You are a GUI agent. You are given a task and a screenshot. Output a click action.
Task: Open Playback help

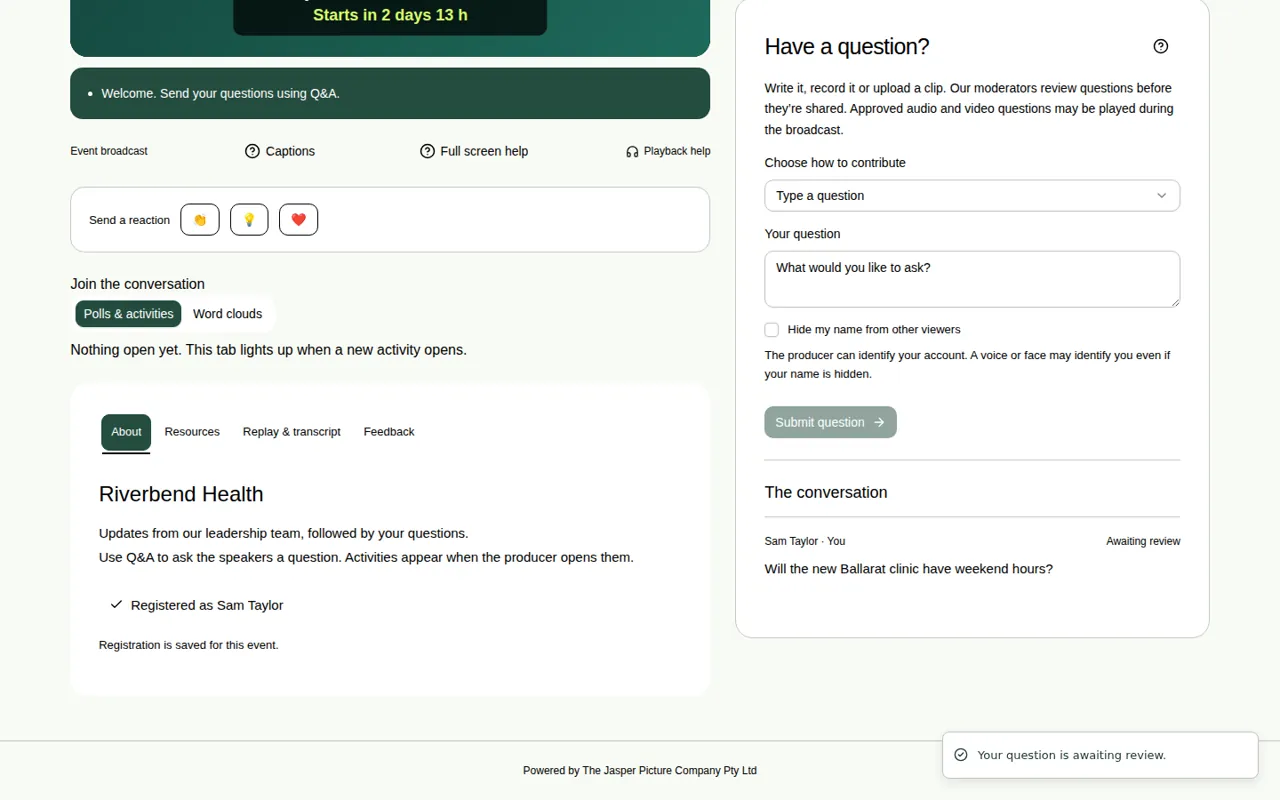coord(668,151)
